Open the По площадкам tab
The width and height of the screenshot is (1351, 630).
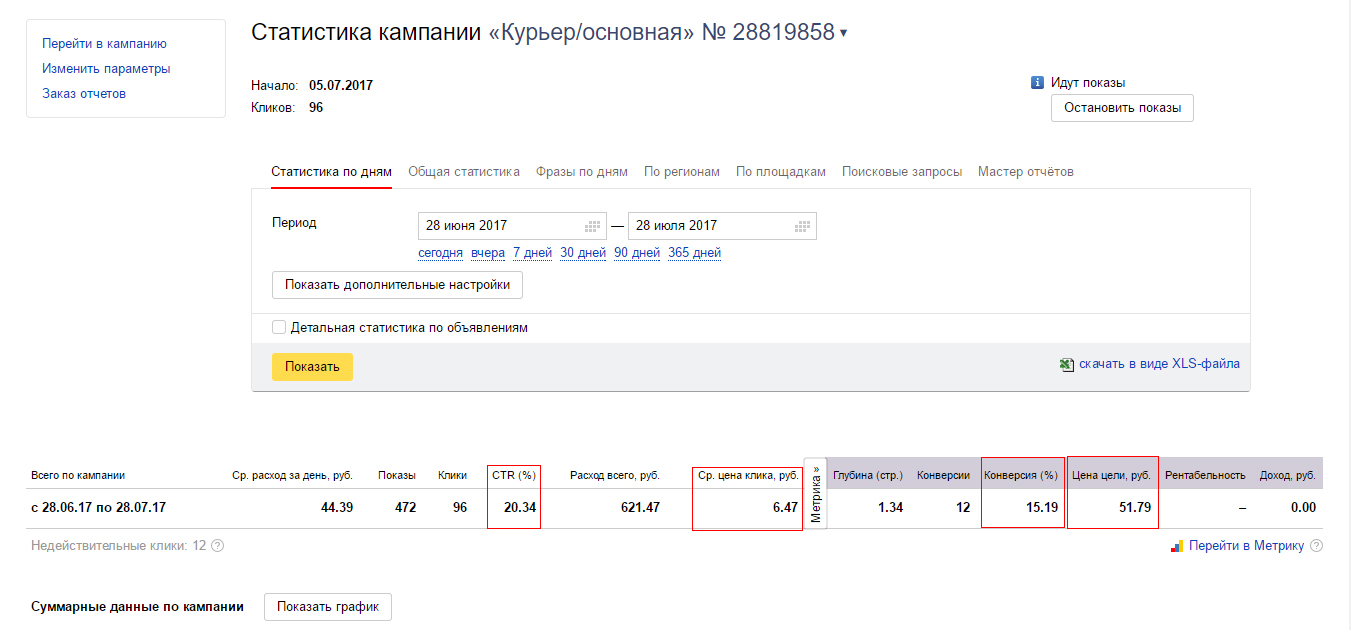pyautogui.click(x=781, y=172)
